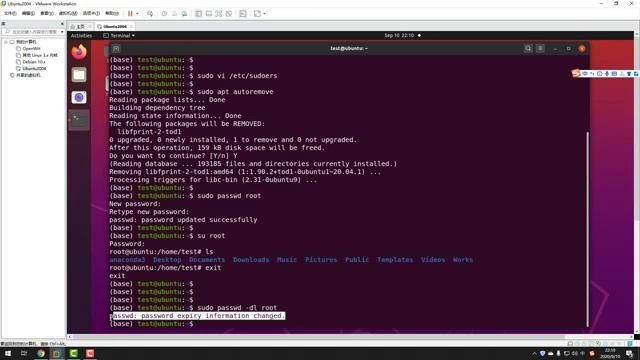Click the stretch guest display icon
This screenshot has width=640, height=360.
tap(257, 13)
